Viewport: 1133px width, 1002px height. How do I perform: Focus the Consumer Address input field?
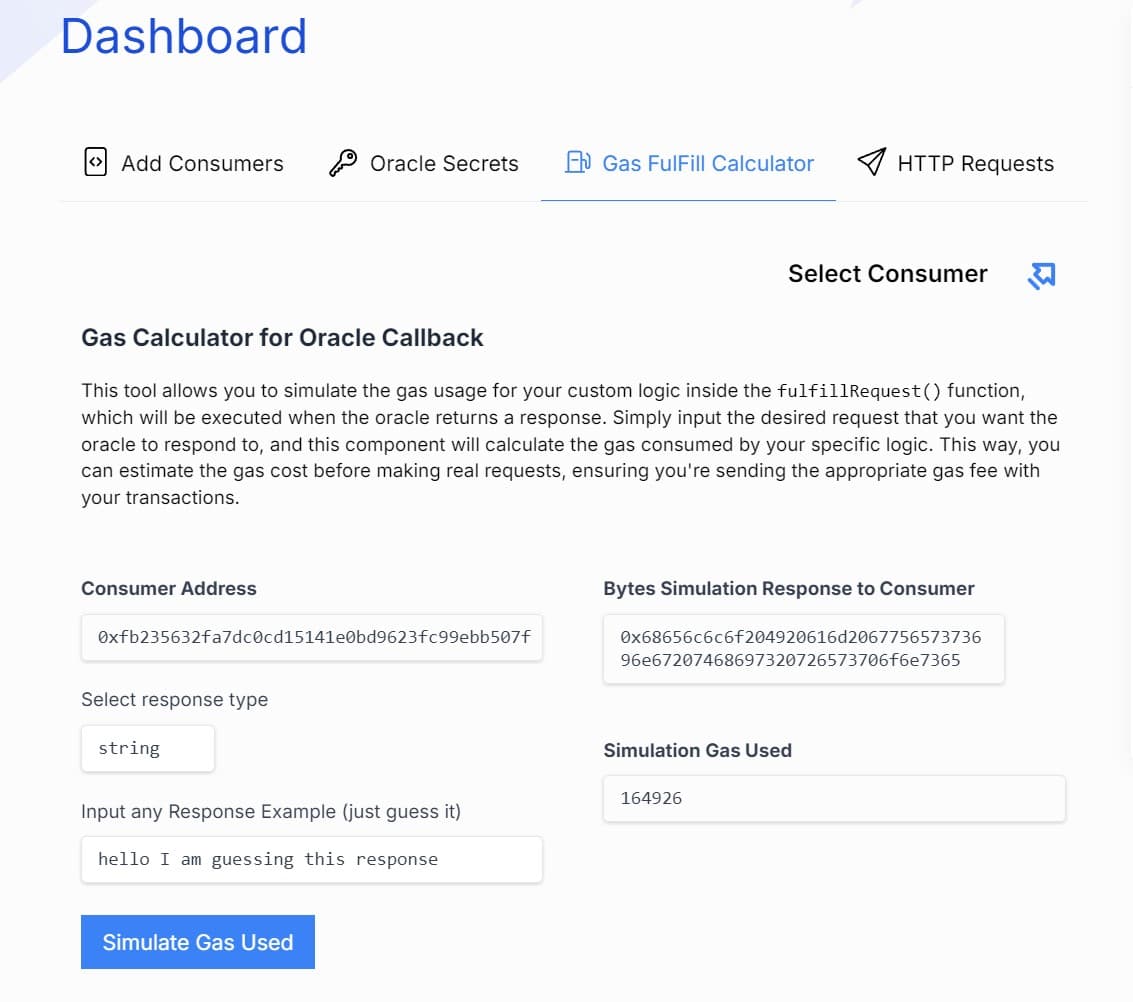[x=312, y=637]
